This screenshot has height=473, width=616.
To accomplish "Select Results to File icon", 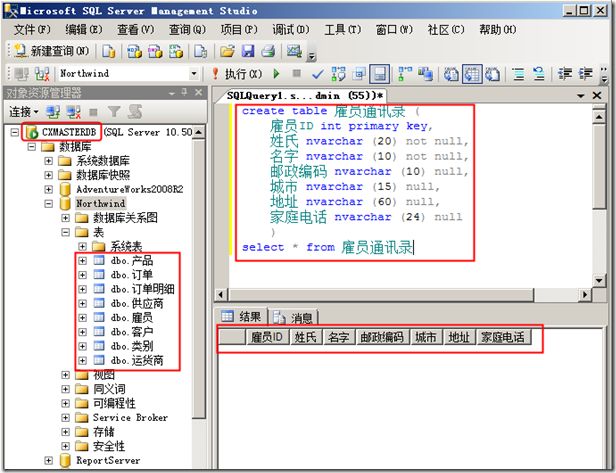I will (493, 74).
